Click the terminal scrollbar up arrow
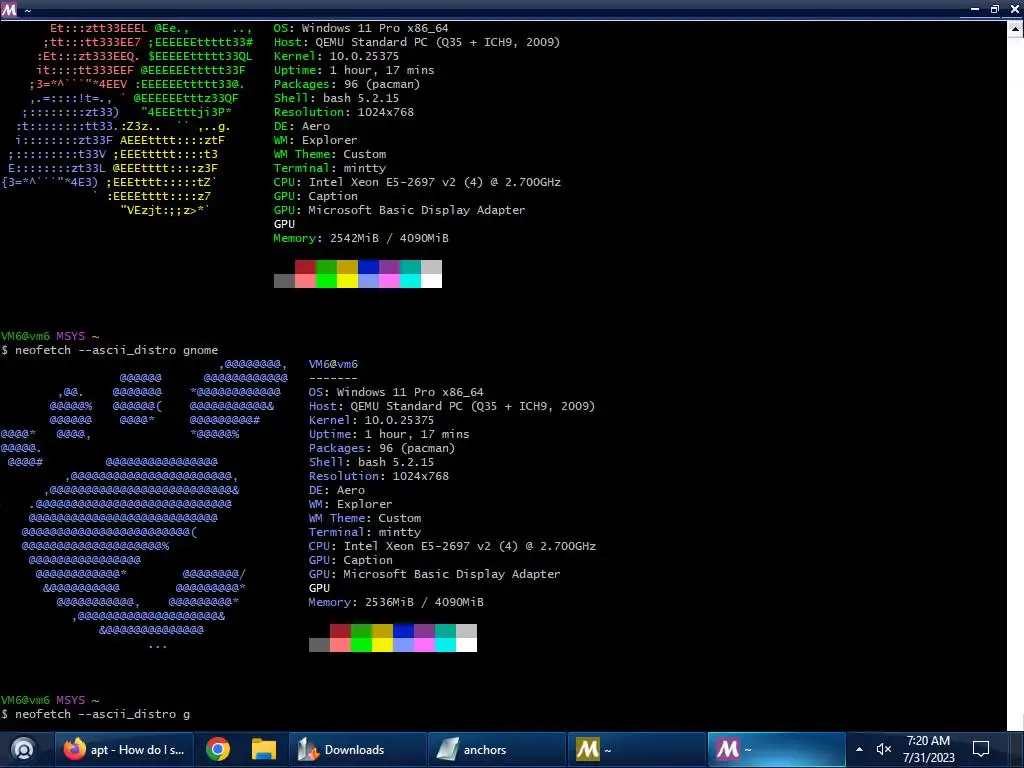The height and width of the screenshot is (768, 1024). [1016, 29]
